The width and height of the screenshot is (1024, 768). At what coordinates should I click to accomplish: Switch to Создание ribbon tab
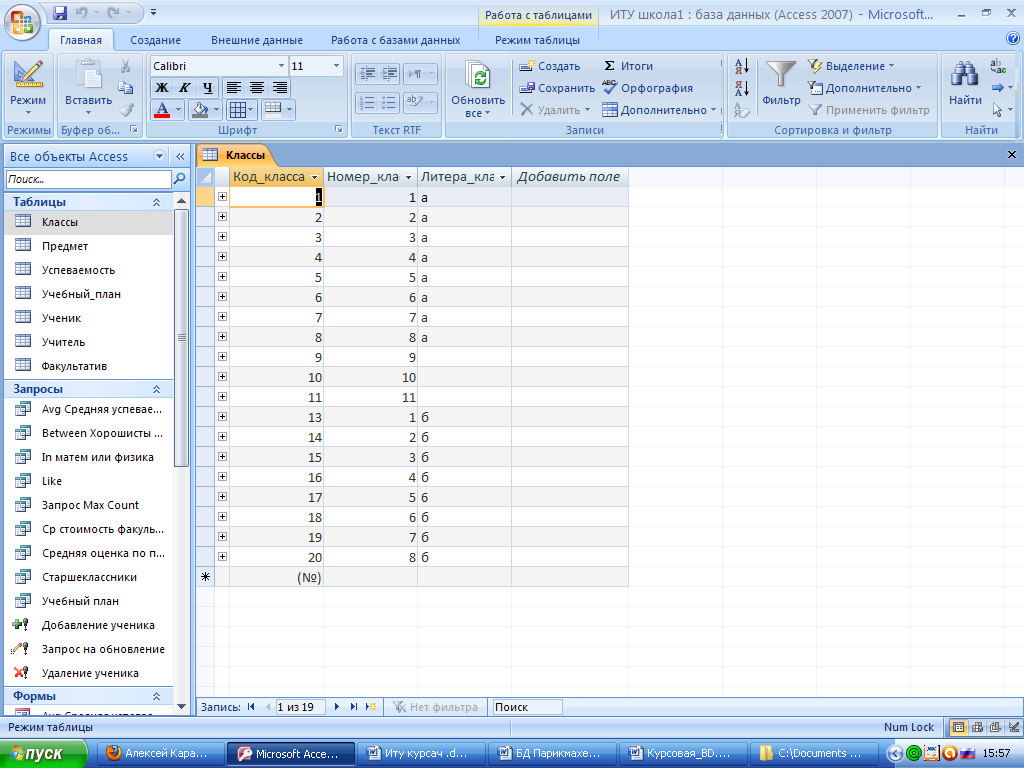click(155, 40)
